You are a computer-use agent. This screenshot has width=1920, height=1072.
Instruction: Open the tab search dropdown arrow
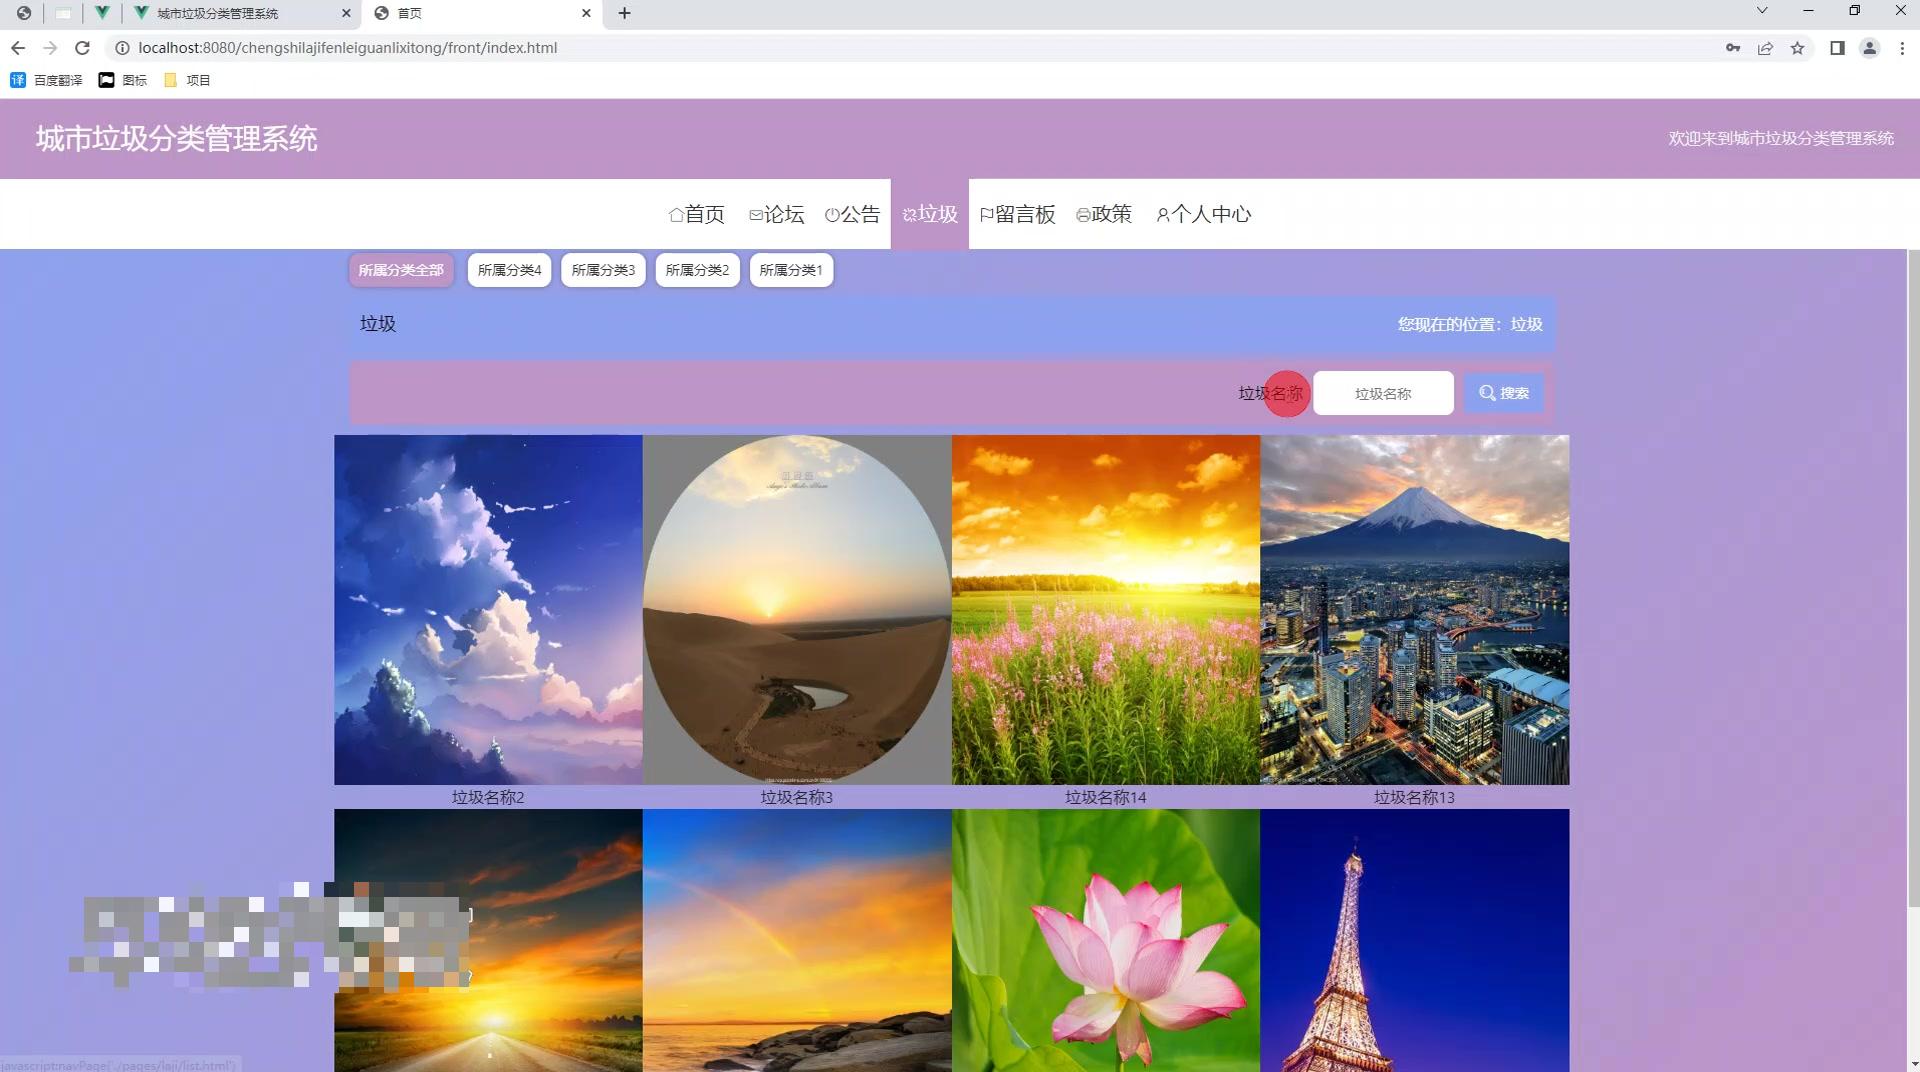(x=1761, y=11)
